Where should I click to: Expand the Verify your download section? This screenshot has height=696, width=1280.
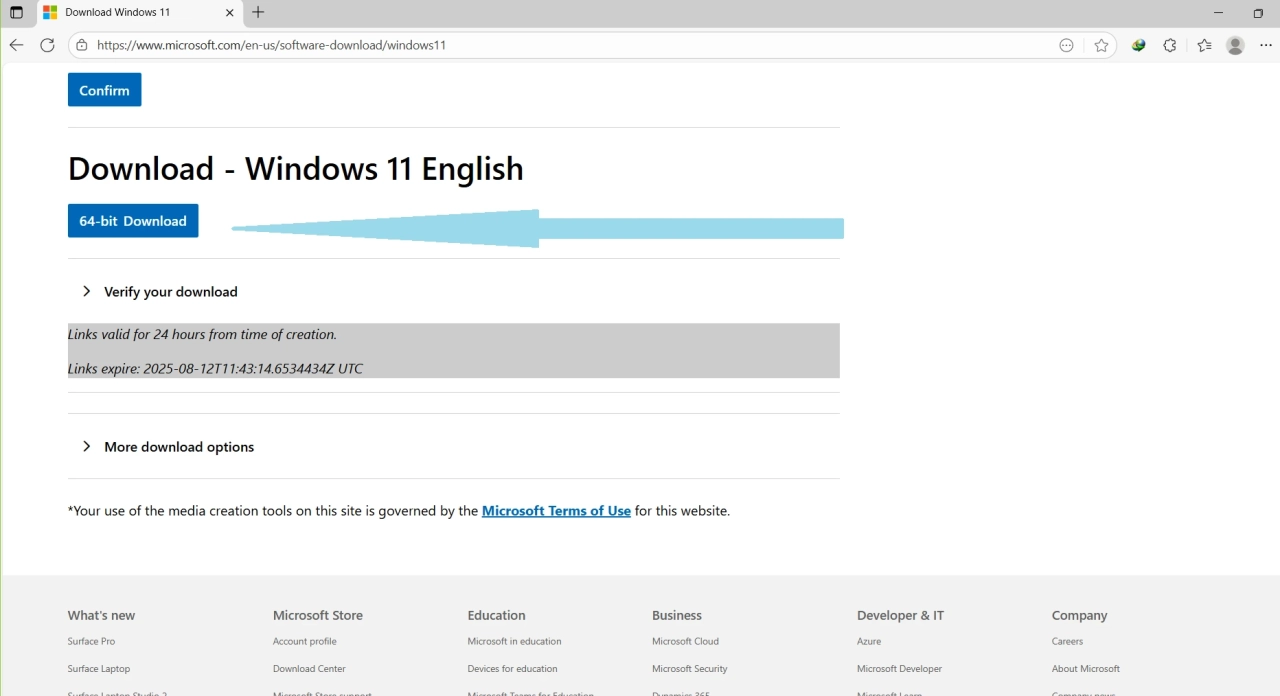pyautogui.click(x=170, y=292)
